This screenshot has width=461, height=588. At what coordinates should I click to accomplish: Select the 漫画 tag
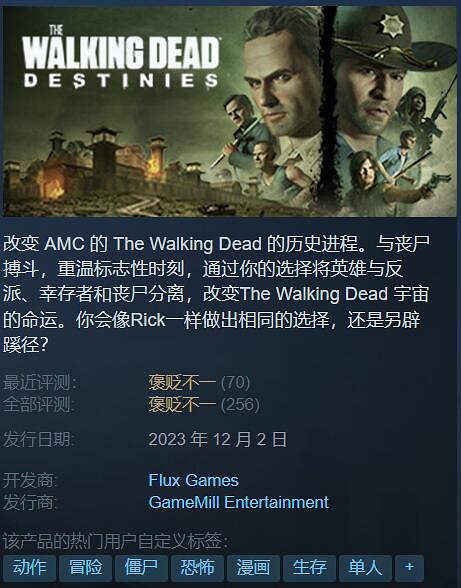click(x=254, y=568)
